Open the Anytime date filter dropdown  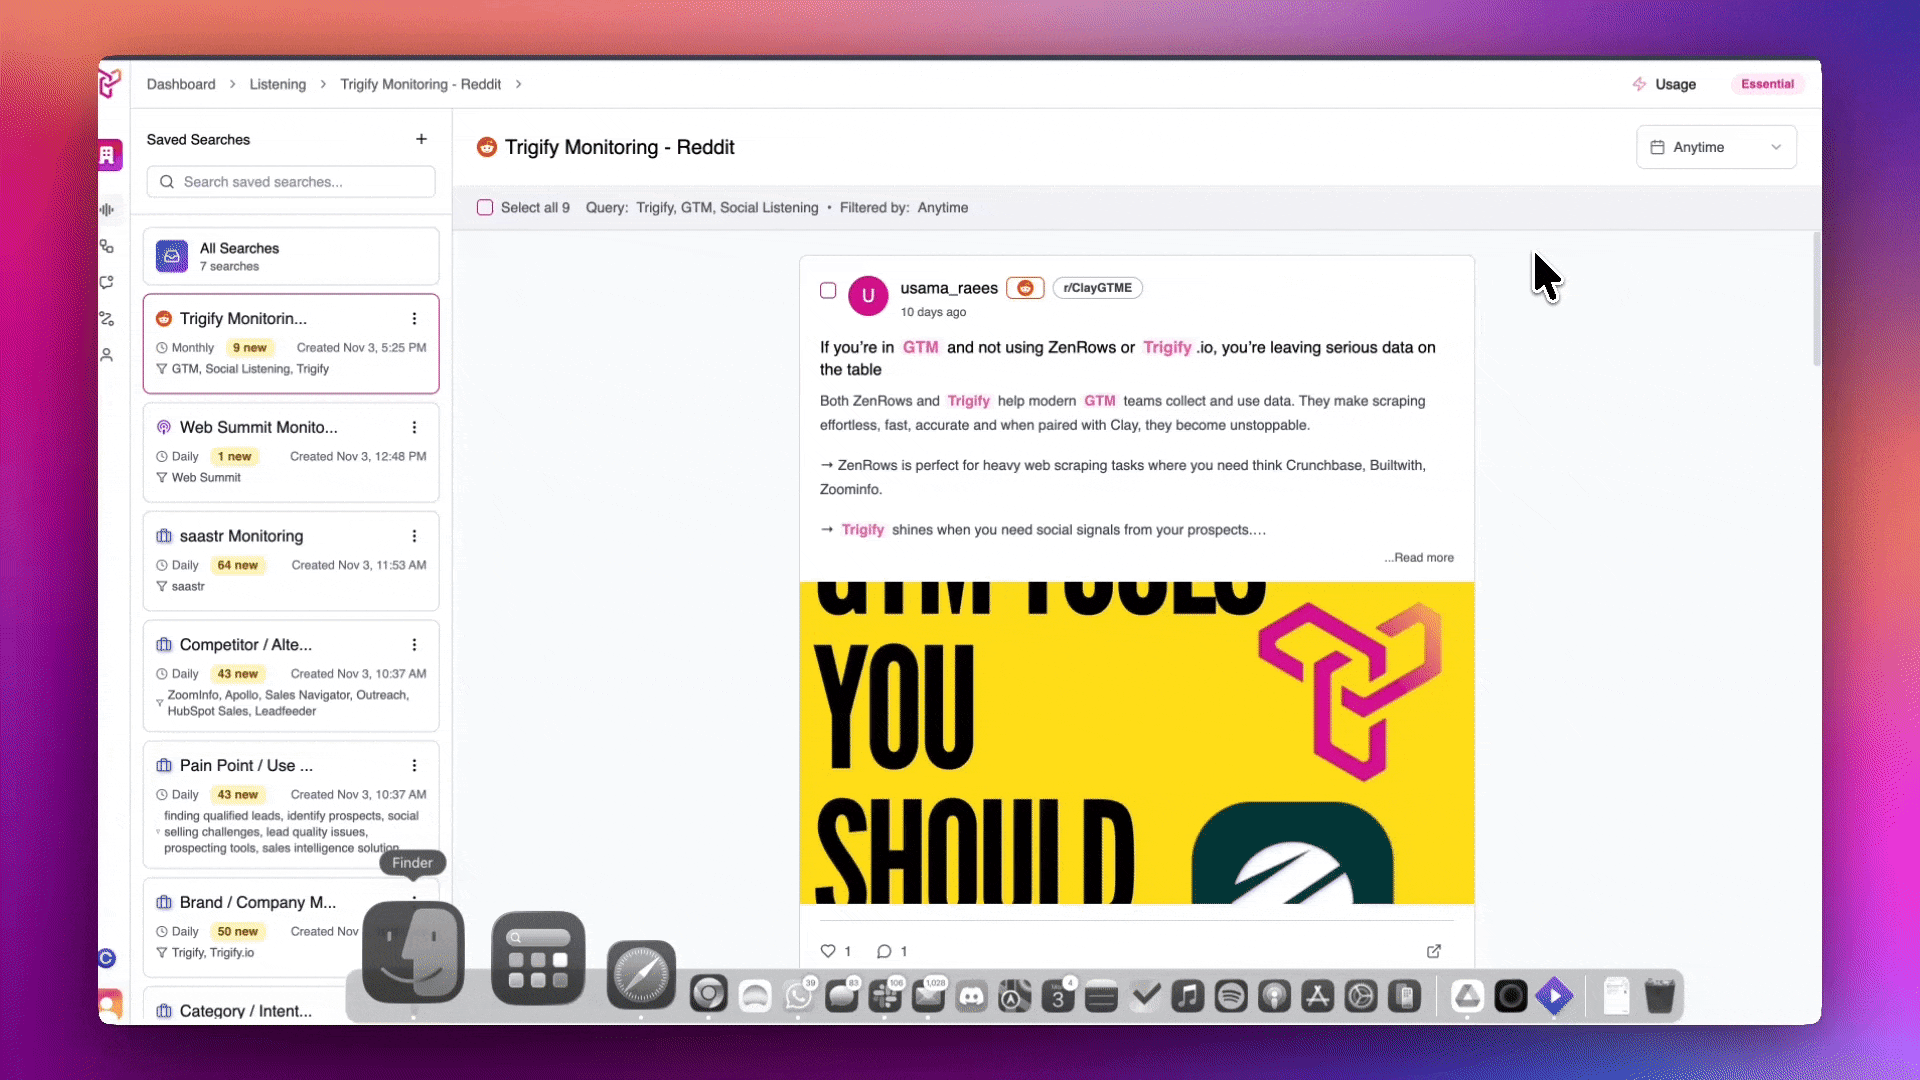(1716, 147)
